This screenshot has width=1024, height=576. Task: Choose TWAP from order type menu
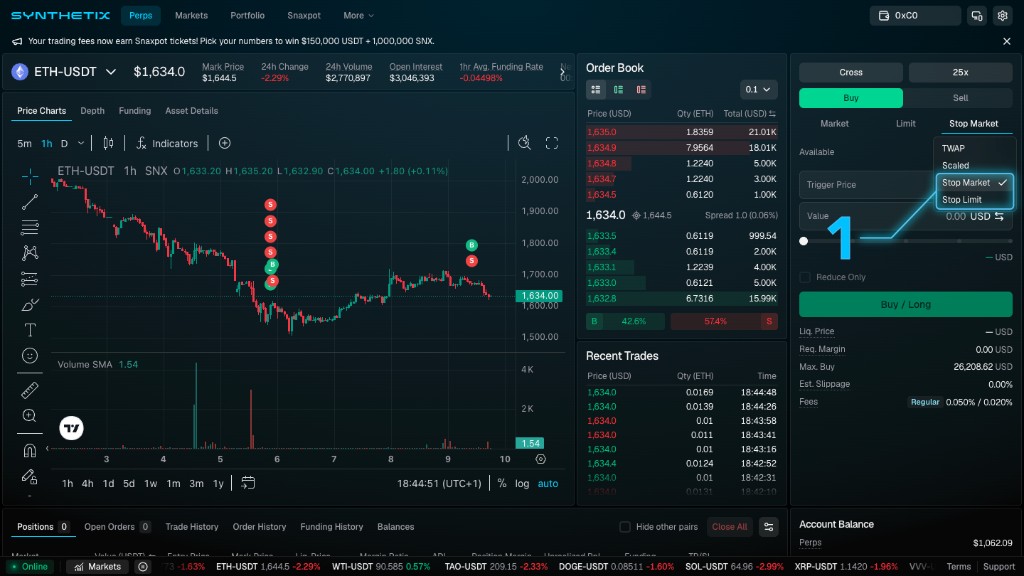pyautogui.click(x=953, y=148)
